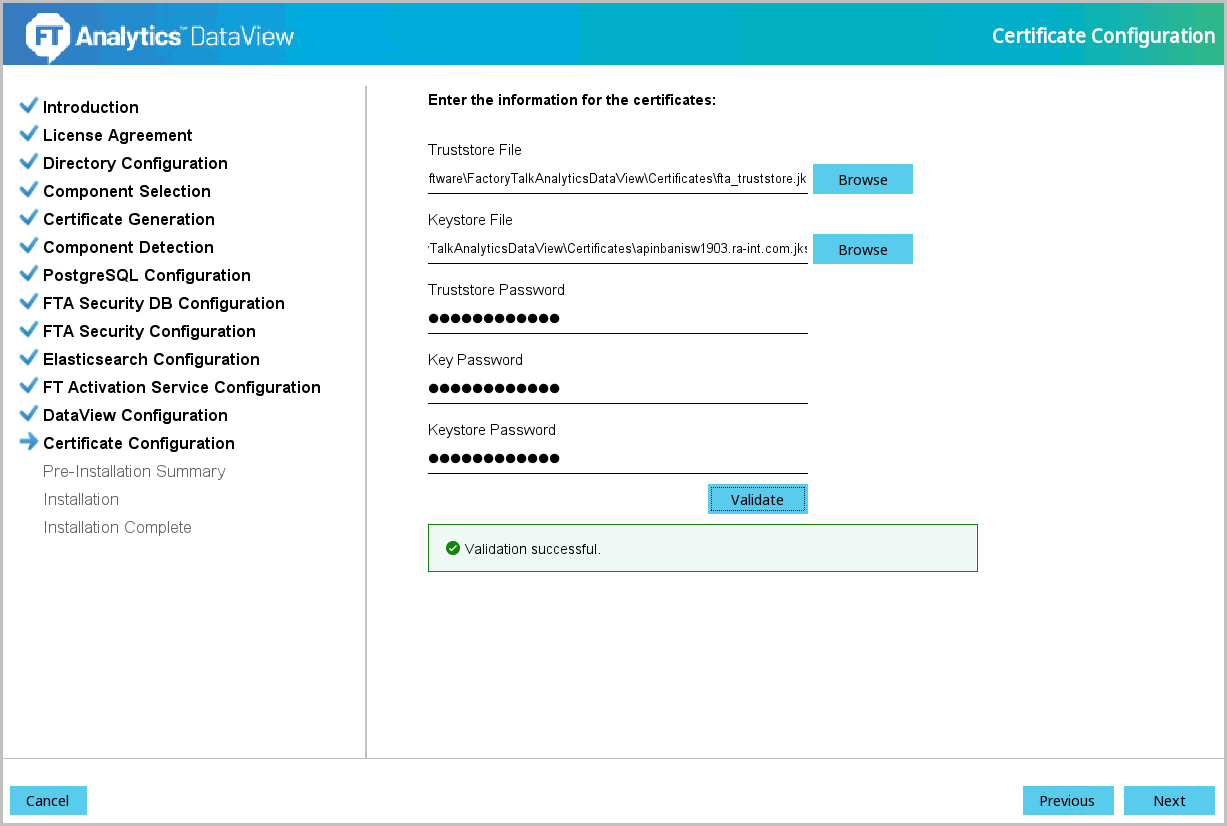Click the checkmark beside DataView Configuration
Viewport: 1227px width, 826px height.
pos(29,414)
